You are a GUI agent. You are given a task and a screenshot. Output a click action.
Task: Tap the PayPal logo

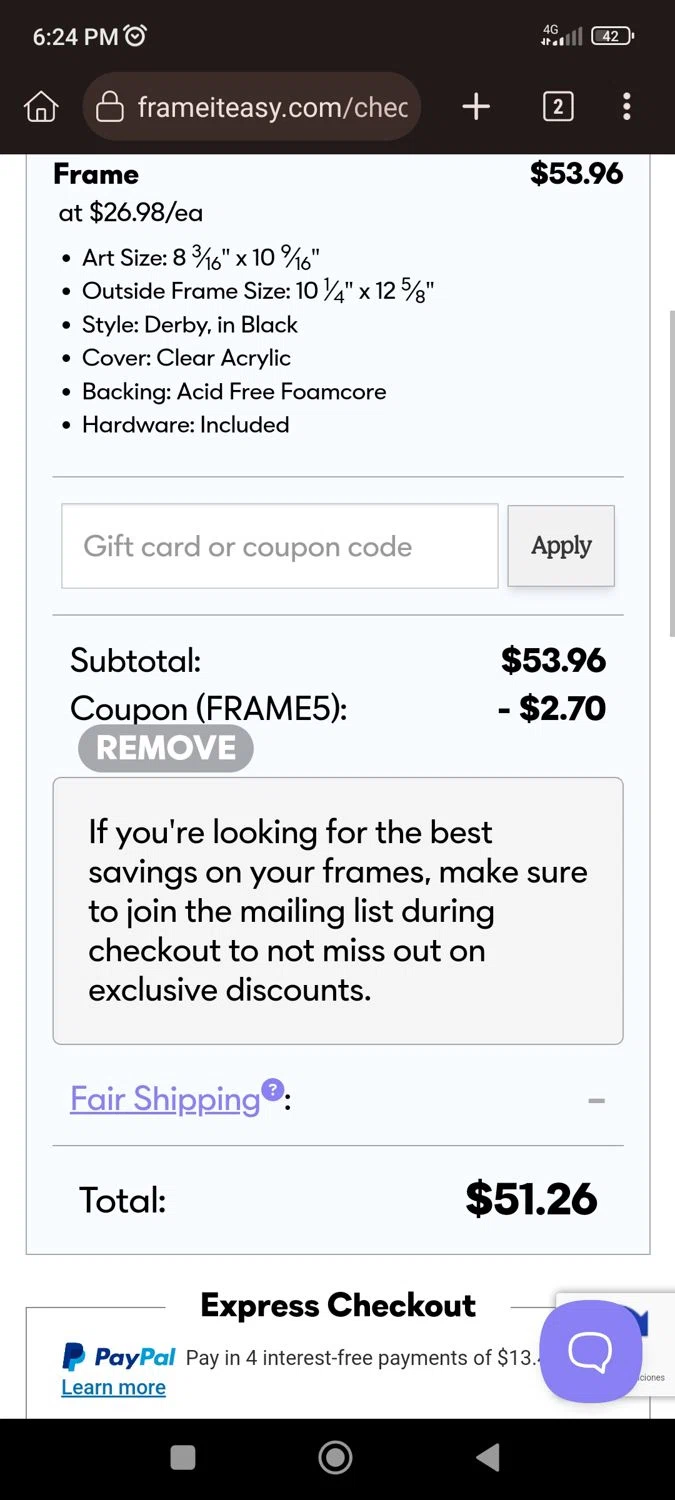tap(119, 1357)
